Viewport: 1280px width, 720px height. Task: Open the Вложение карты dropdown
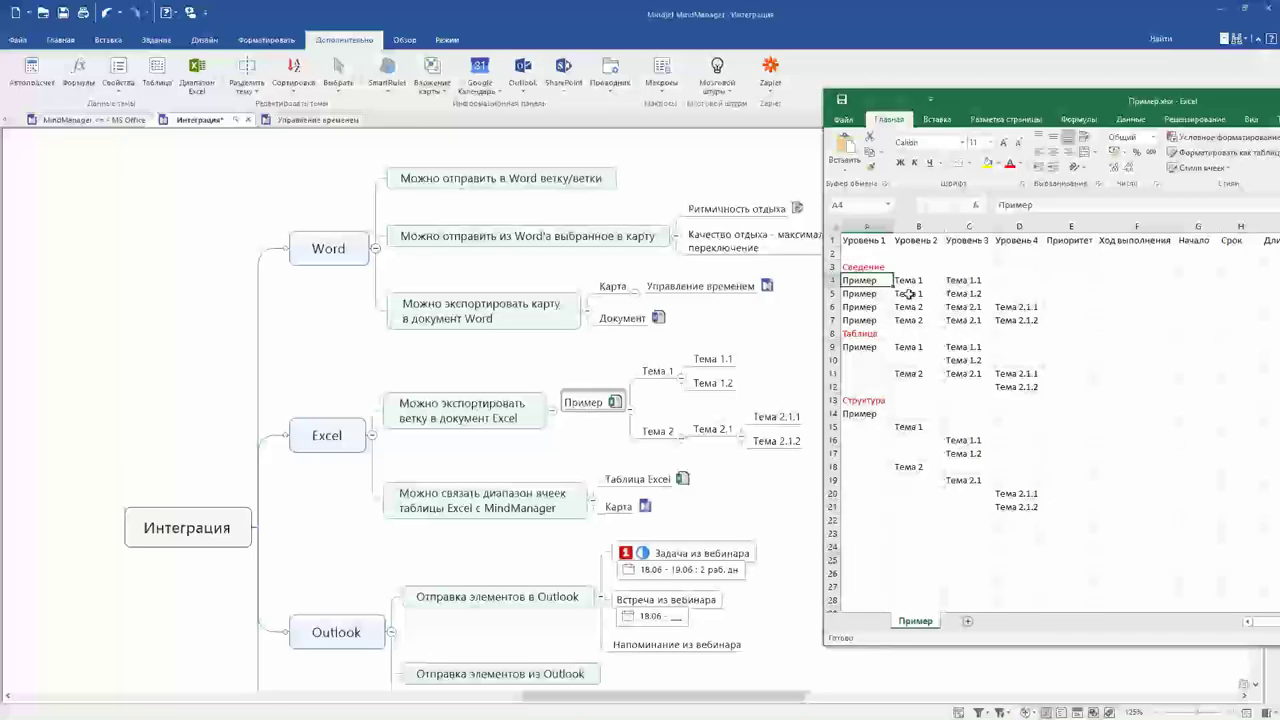[x=432, y=87]
